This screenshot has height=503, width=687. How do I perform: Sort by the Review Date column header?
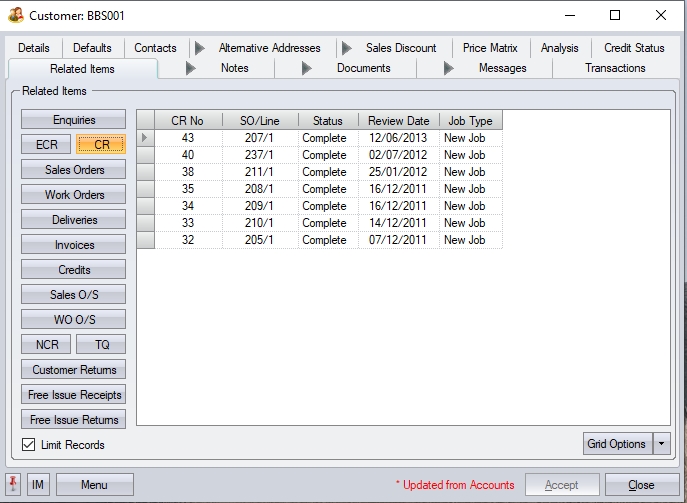398,121
